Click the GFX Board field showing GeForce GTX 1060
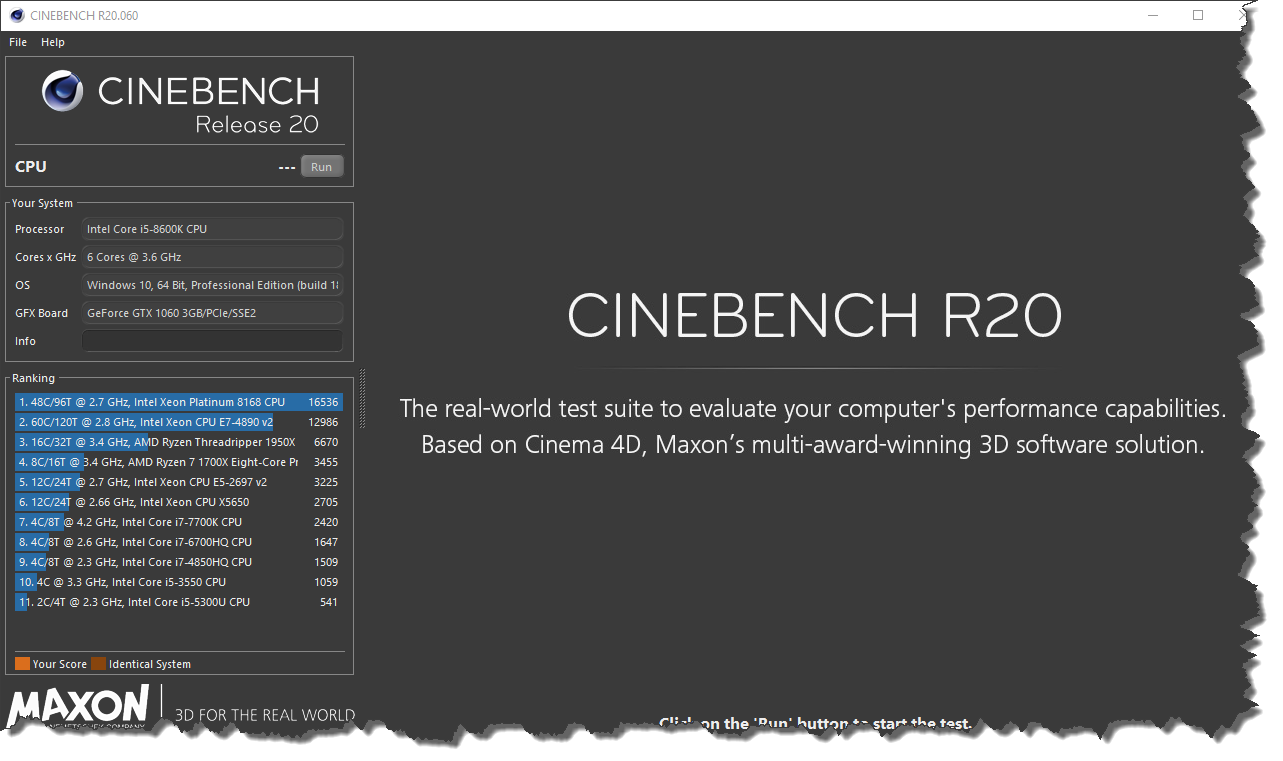 pyautogui.click(x=212, y=312)
